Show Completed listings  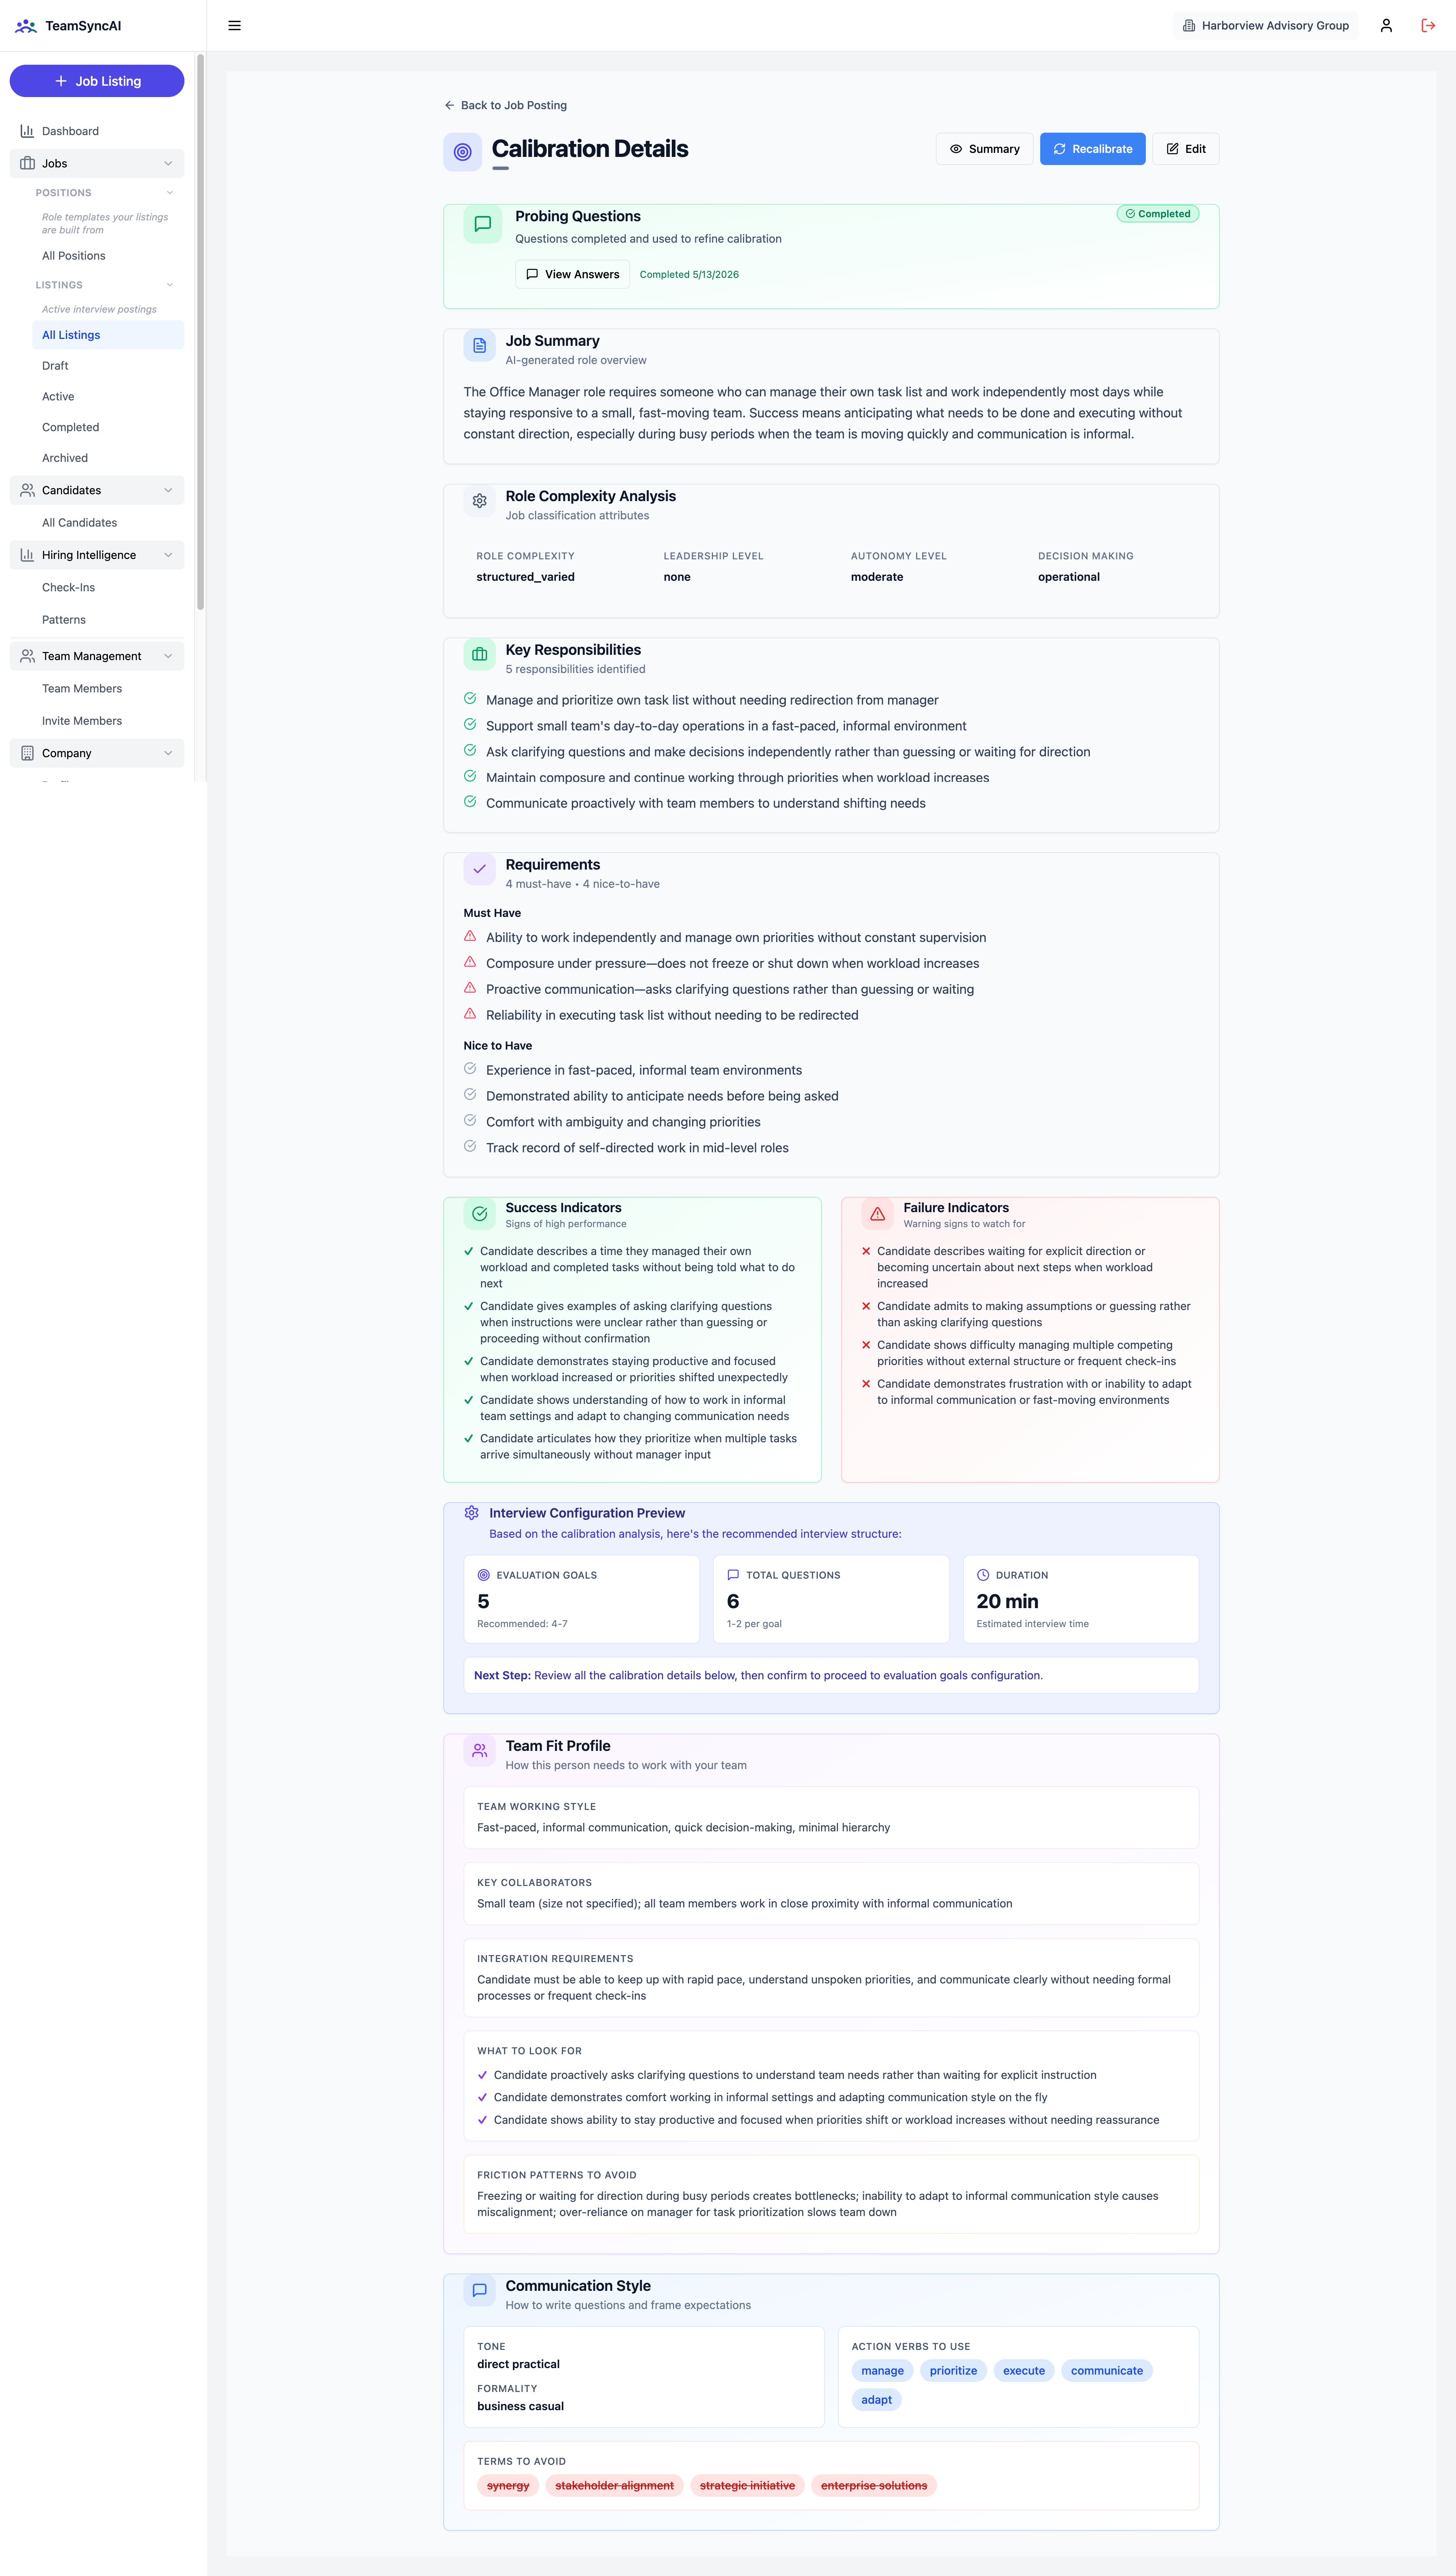108,427
